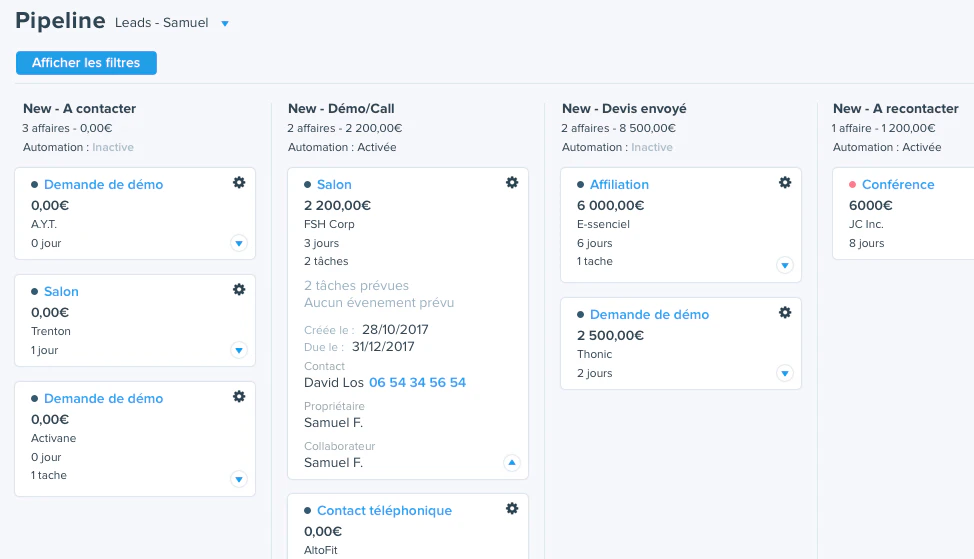The image size is (974, 559).
Task: Call David Los phone number link
Action: (x=417, y=383)
